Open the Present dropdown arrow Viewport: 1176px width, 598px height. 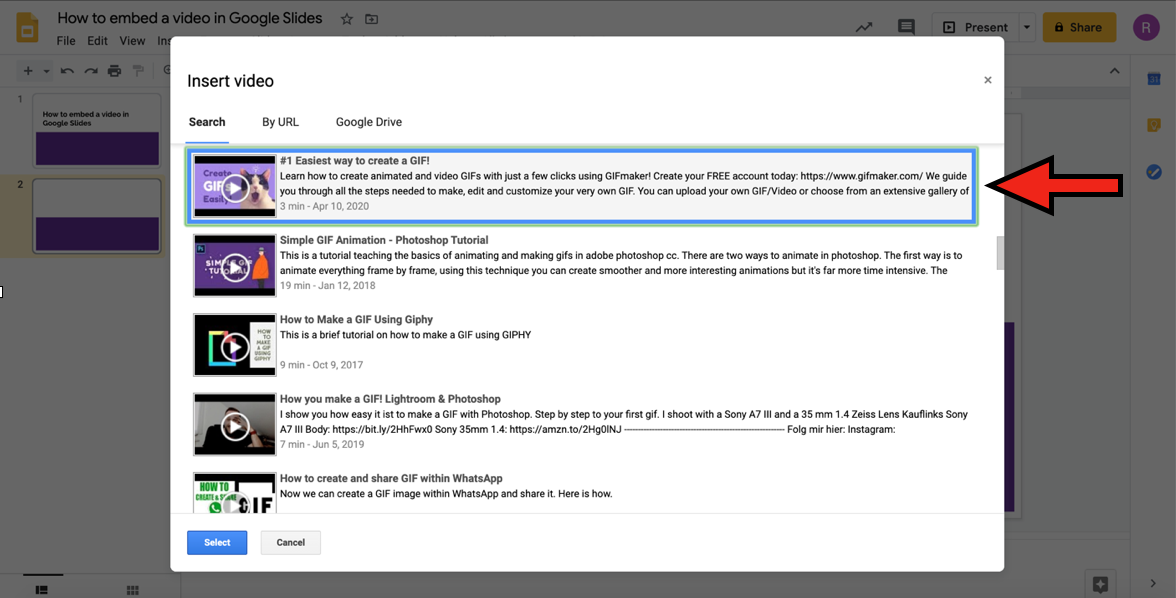pyautogui.click(x=1027, y=27)
